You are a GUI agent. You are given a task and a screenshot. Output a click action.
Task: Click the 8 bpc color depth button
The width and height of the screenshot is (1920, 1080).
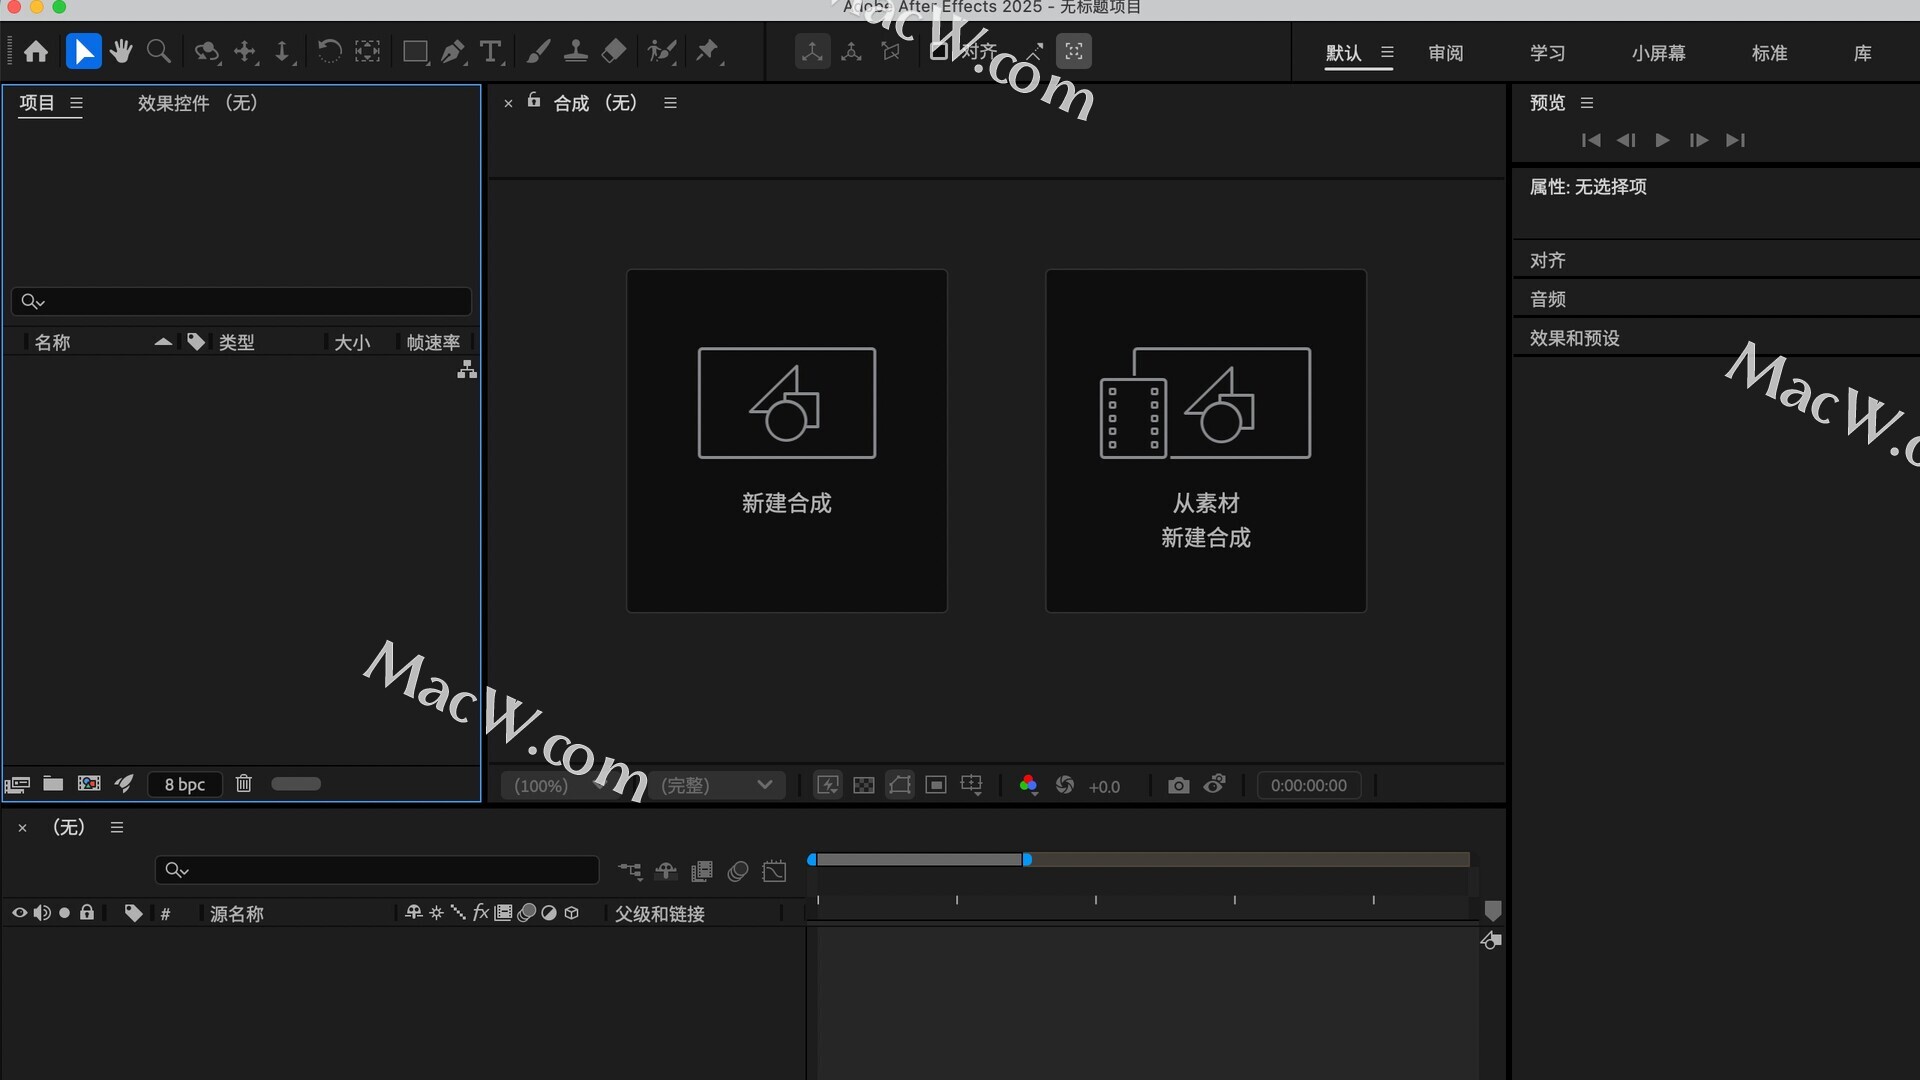pyautogui.click(x=185, y=785)
